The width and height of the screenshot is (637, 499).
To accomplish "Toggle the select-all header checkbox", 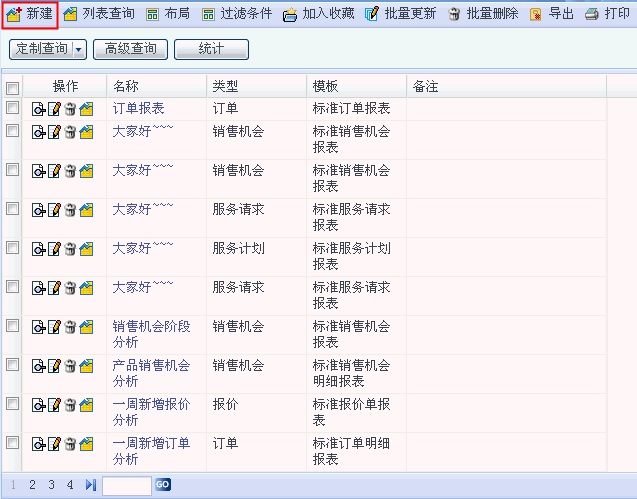I will pyautogui.click(x=13, y=88).
